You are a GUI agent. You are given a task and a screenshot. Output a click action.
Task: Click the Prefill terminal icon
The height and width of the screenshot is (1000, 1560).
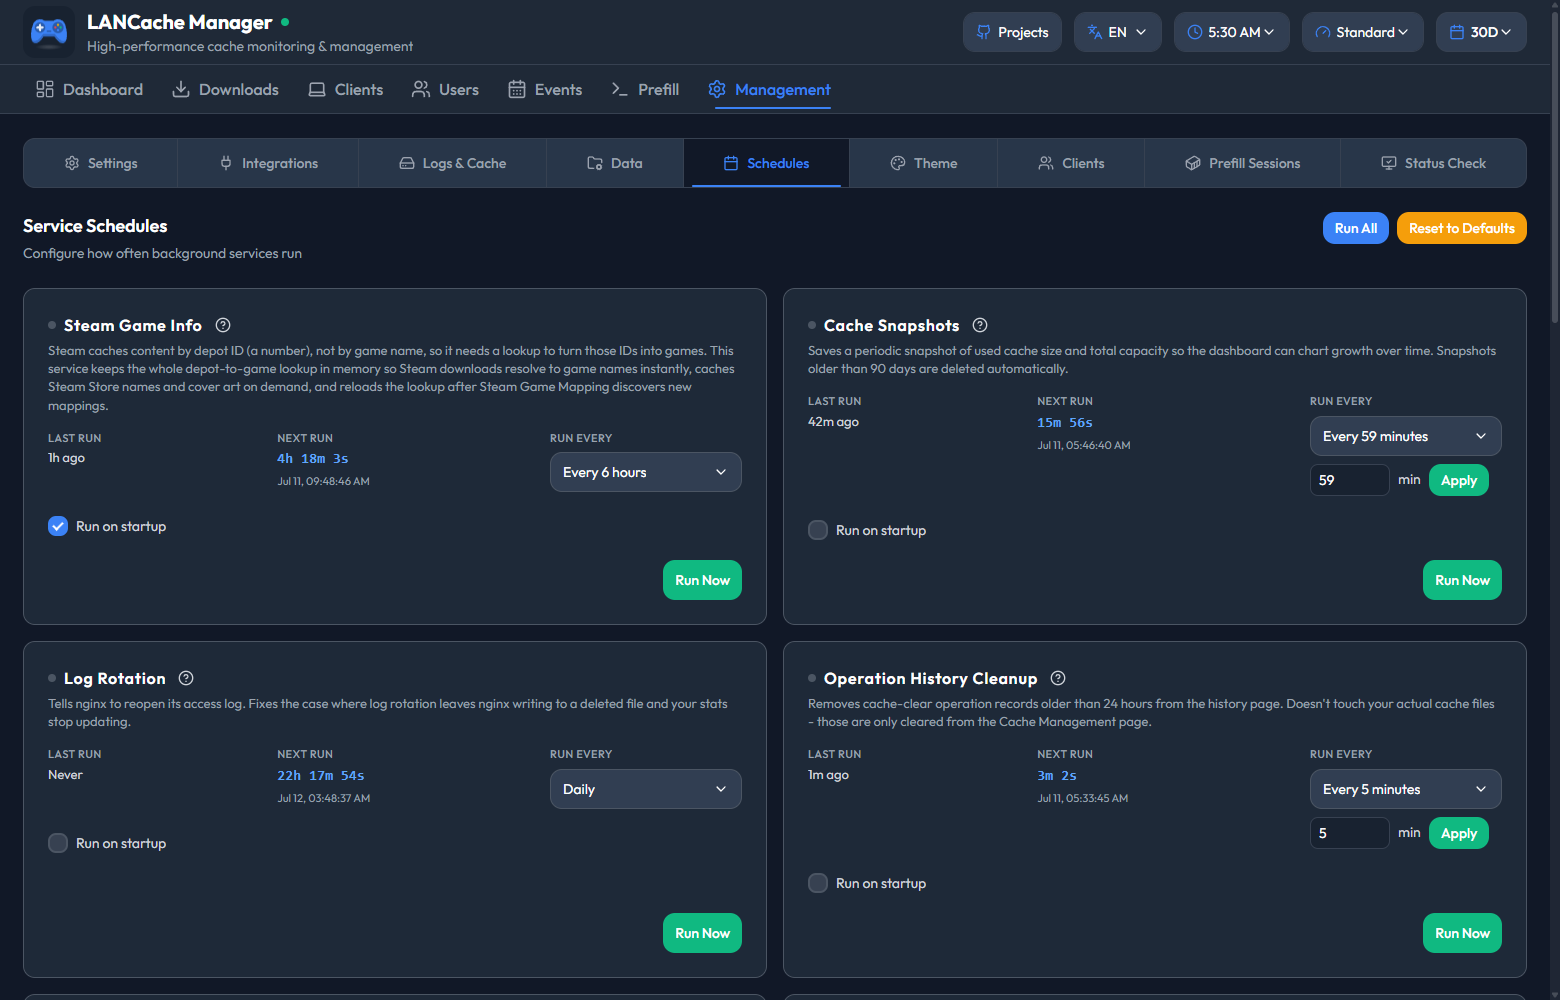(x=620, y=89)
